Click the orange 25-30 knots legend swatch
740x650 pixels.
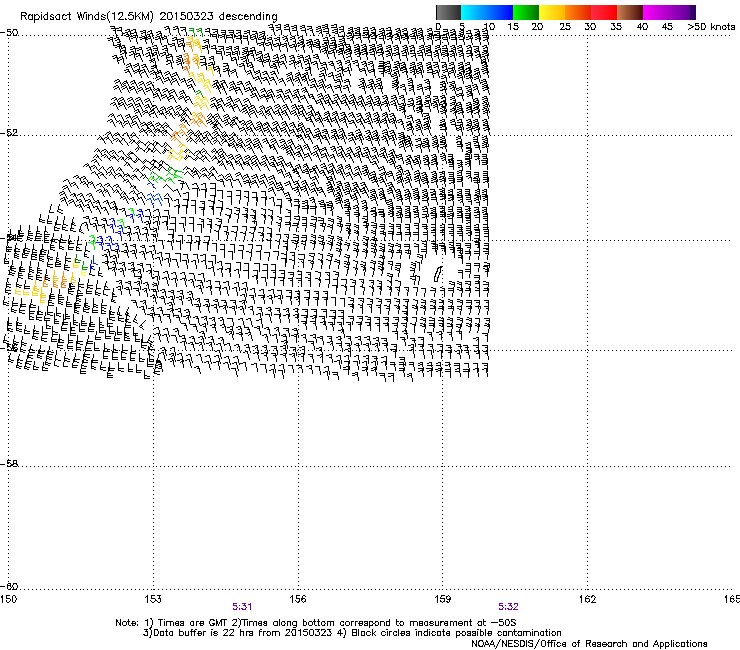tap(578, 12)
